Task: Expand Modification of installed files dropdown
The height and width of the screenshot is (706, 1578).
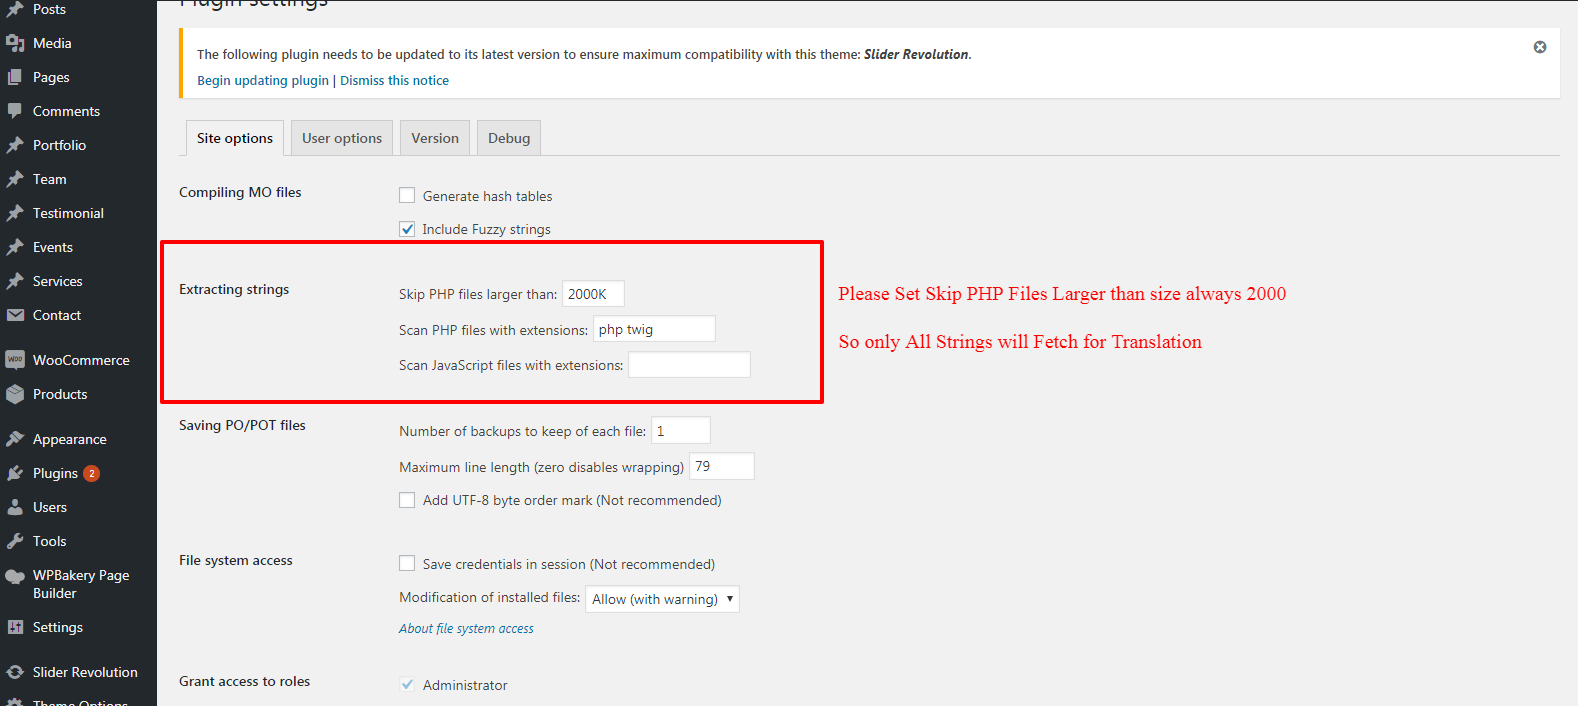Action: [x=662, y=599]
